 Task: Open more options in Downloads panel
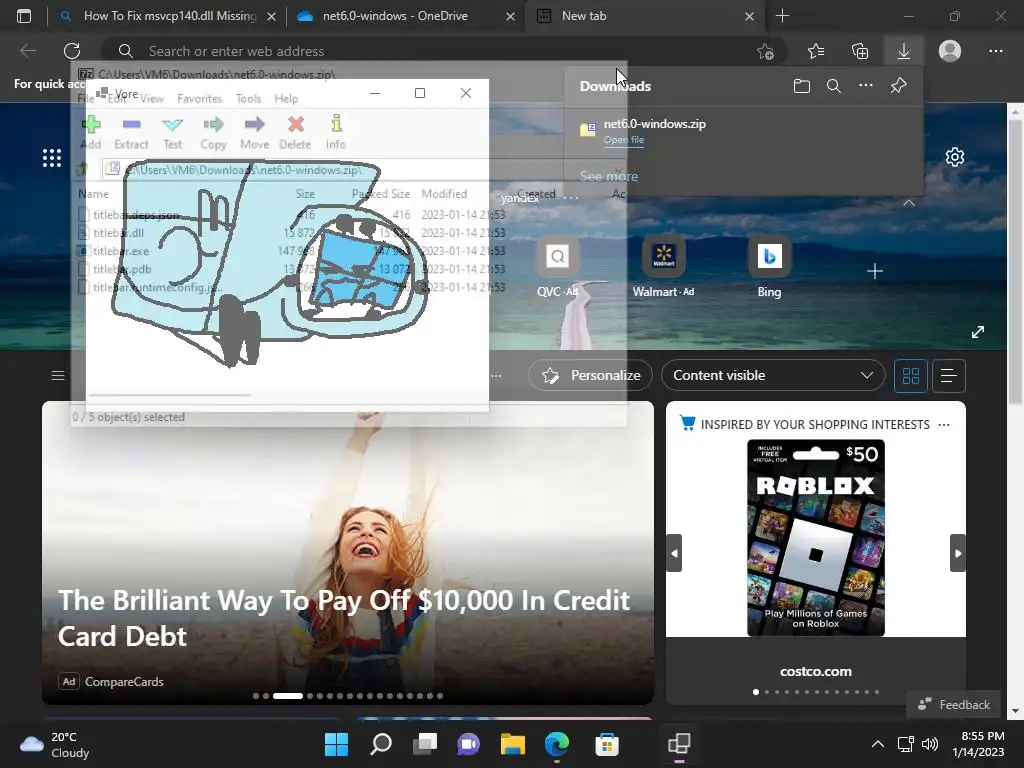click(865, 86)
